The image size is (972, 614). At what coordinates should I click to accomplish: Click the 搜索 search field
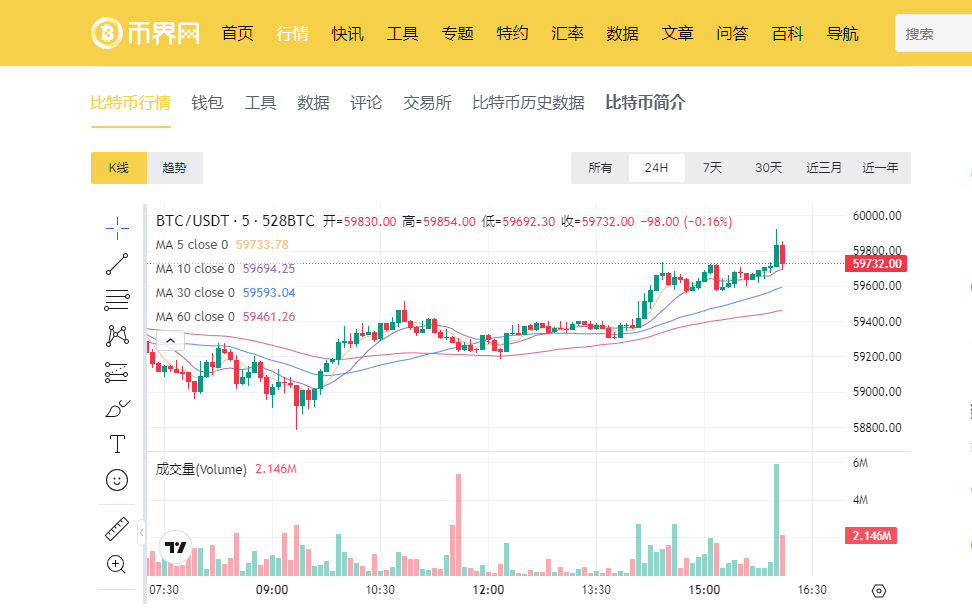pyautogui.click(x=934, y=33)
